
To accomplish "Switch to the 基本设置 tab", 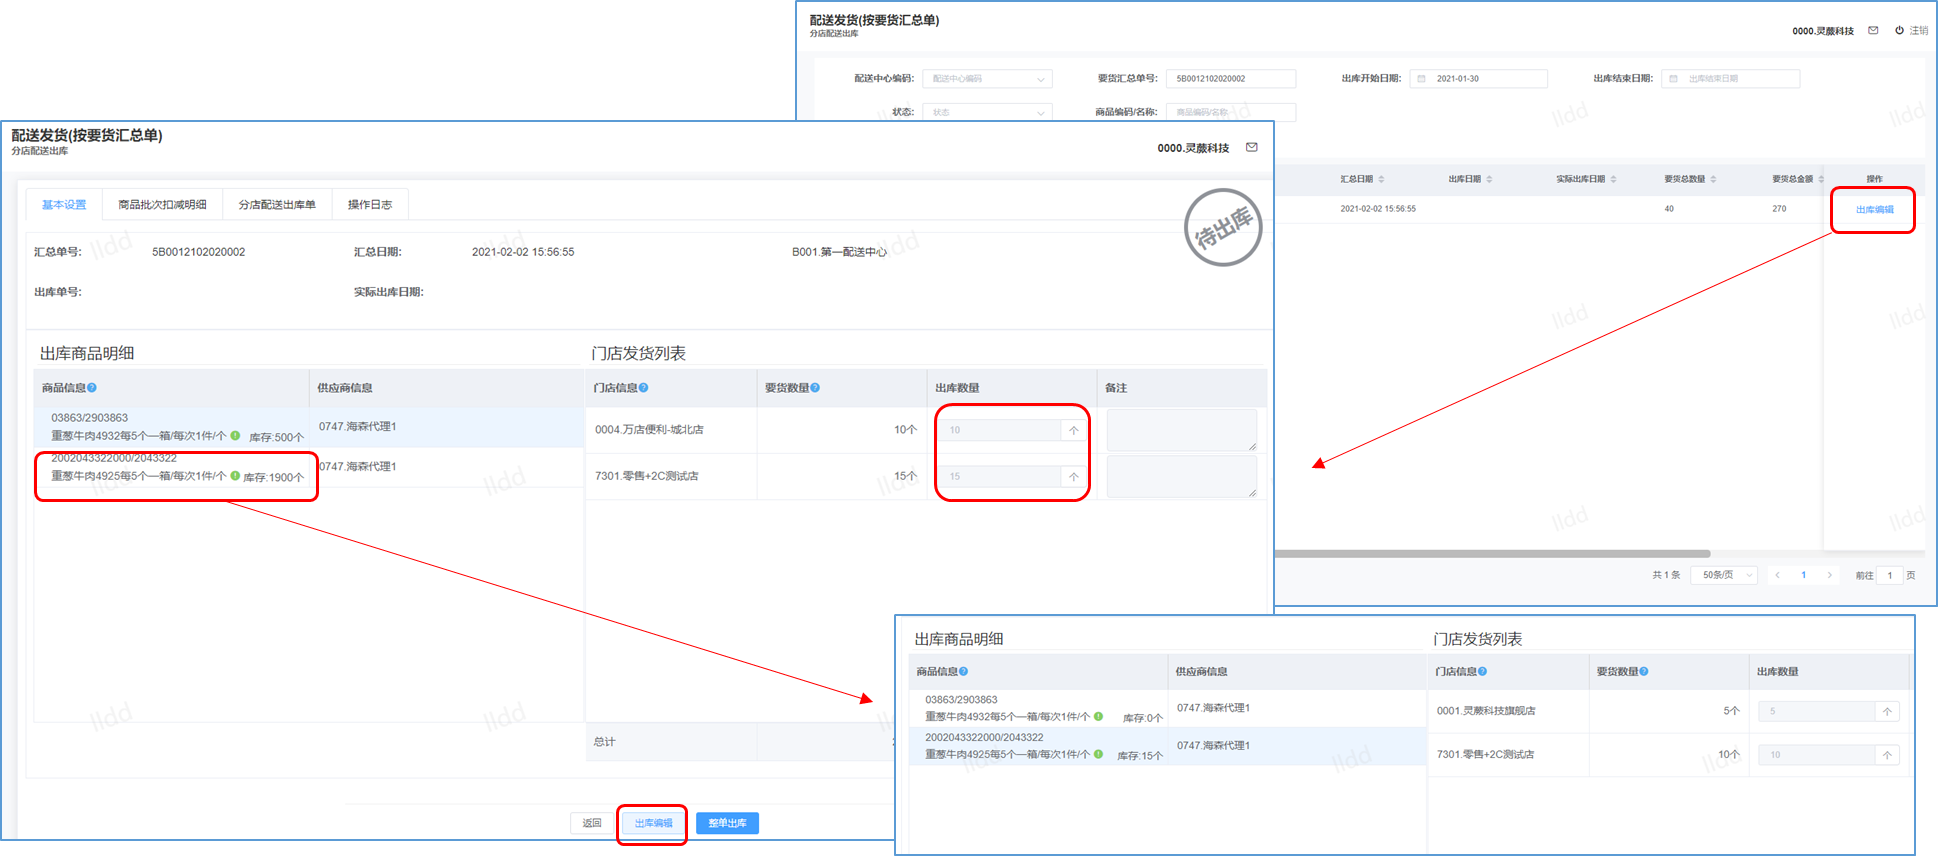I will (x=64, y=205).
